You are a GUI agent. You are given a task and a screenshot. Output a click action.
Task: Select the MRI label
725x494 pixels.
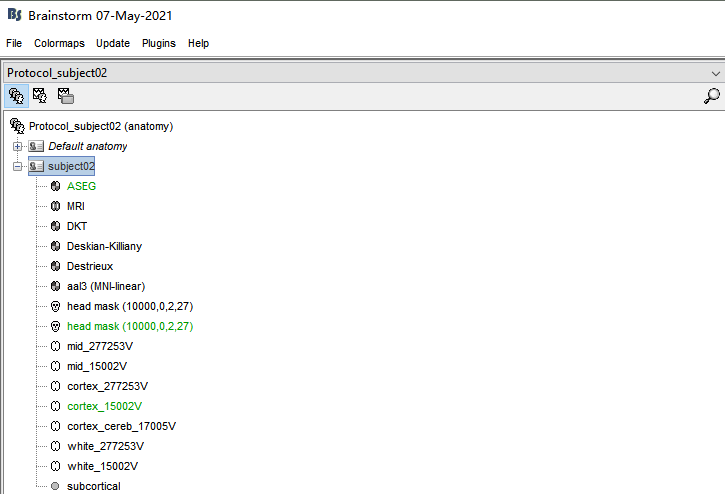(76, 206)
